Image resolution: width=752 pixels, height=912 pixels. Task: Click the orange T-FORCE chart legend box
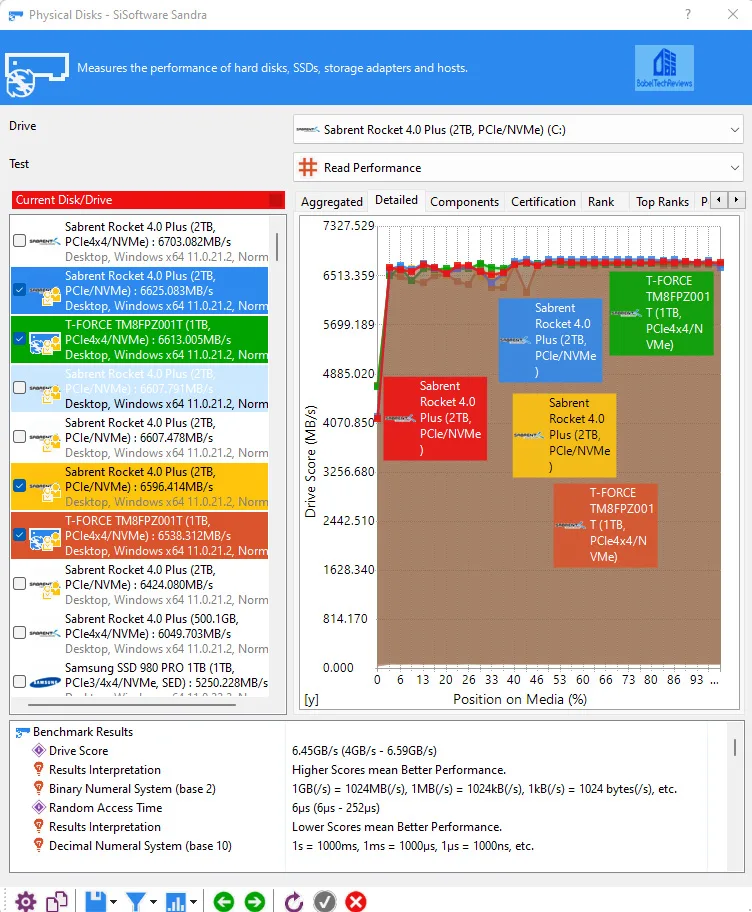pyautogui.click(x=605, y=525)
